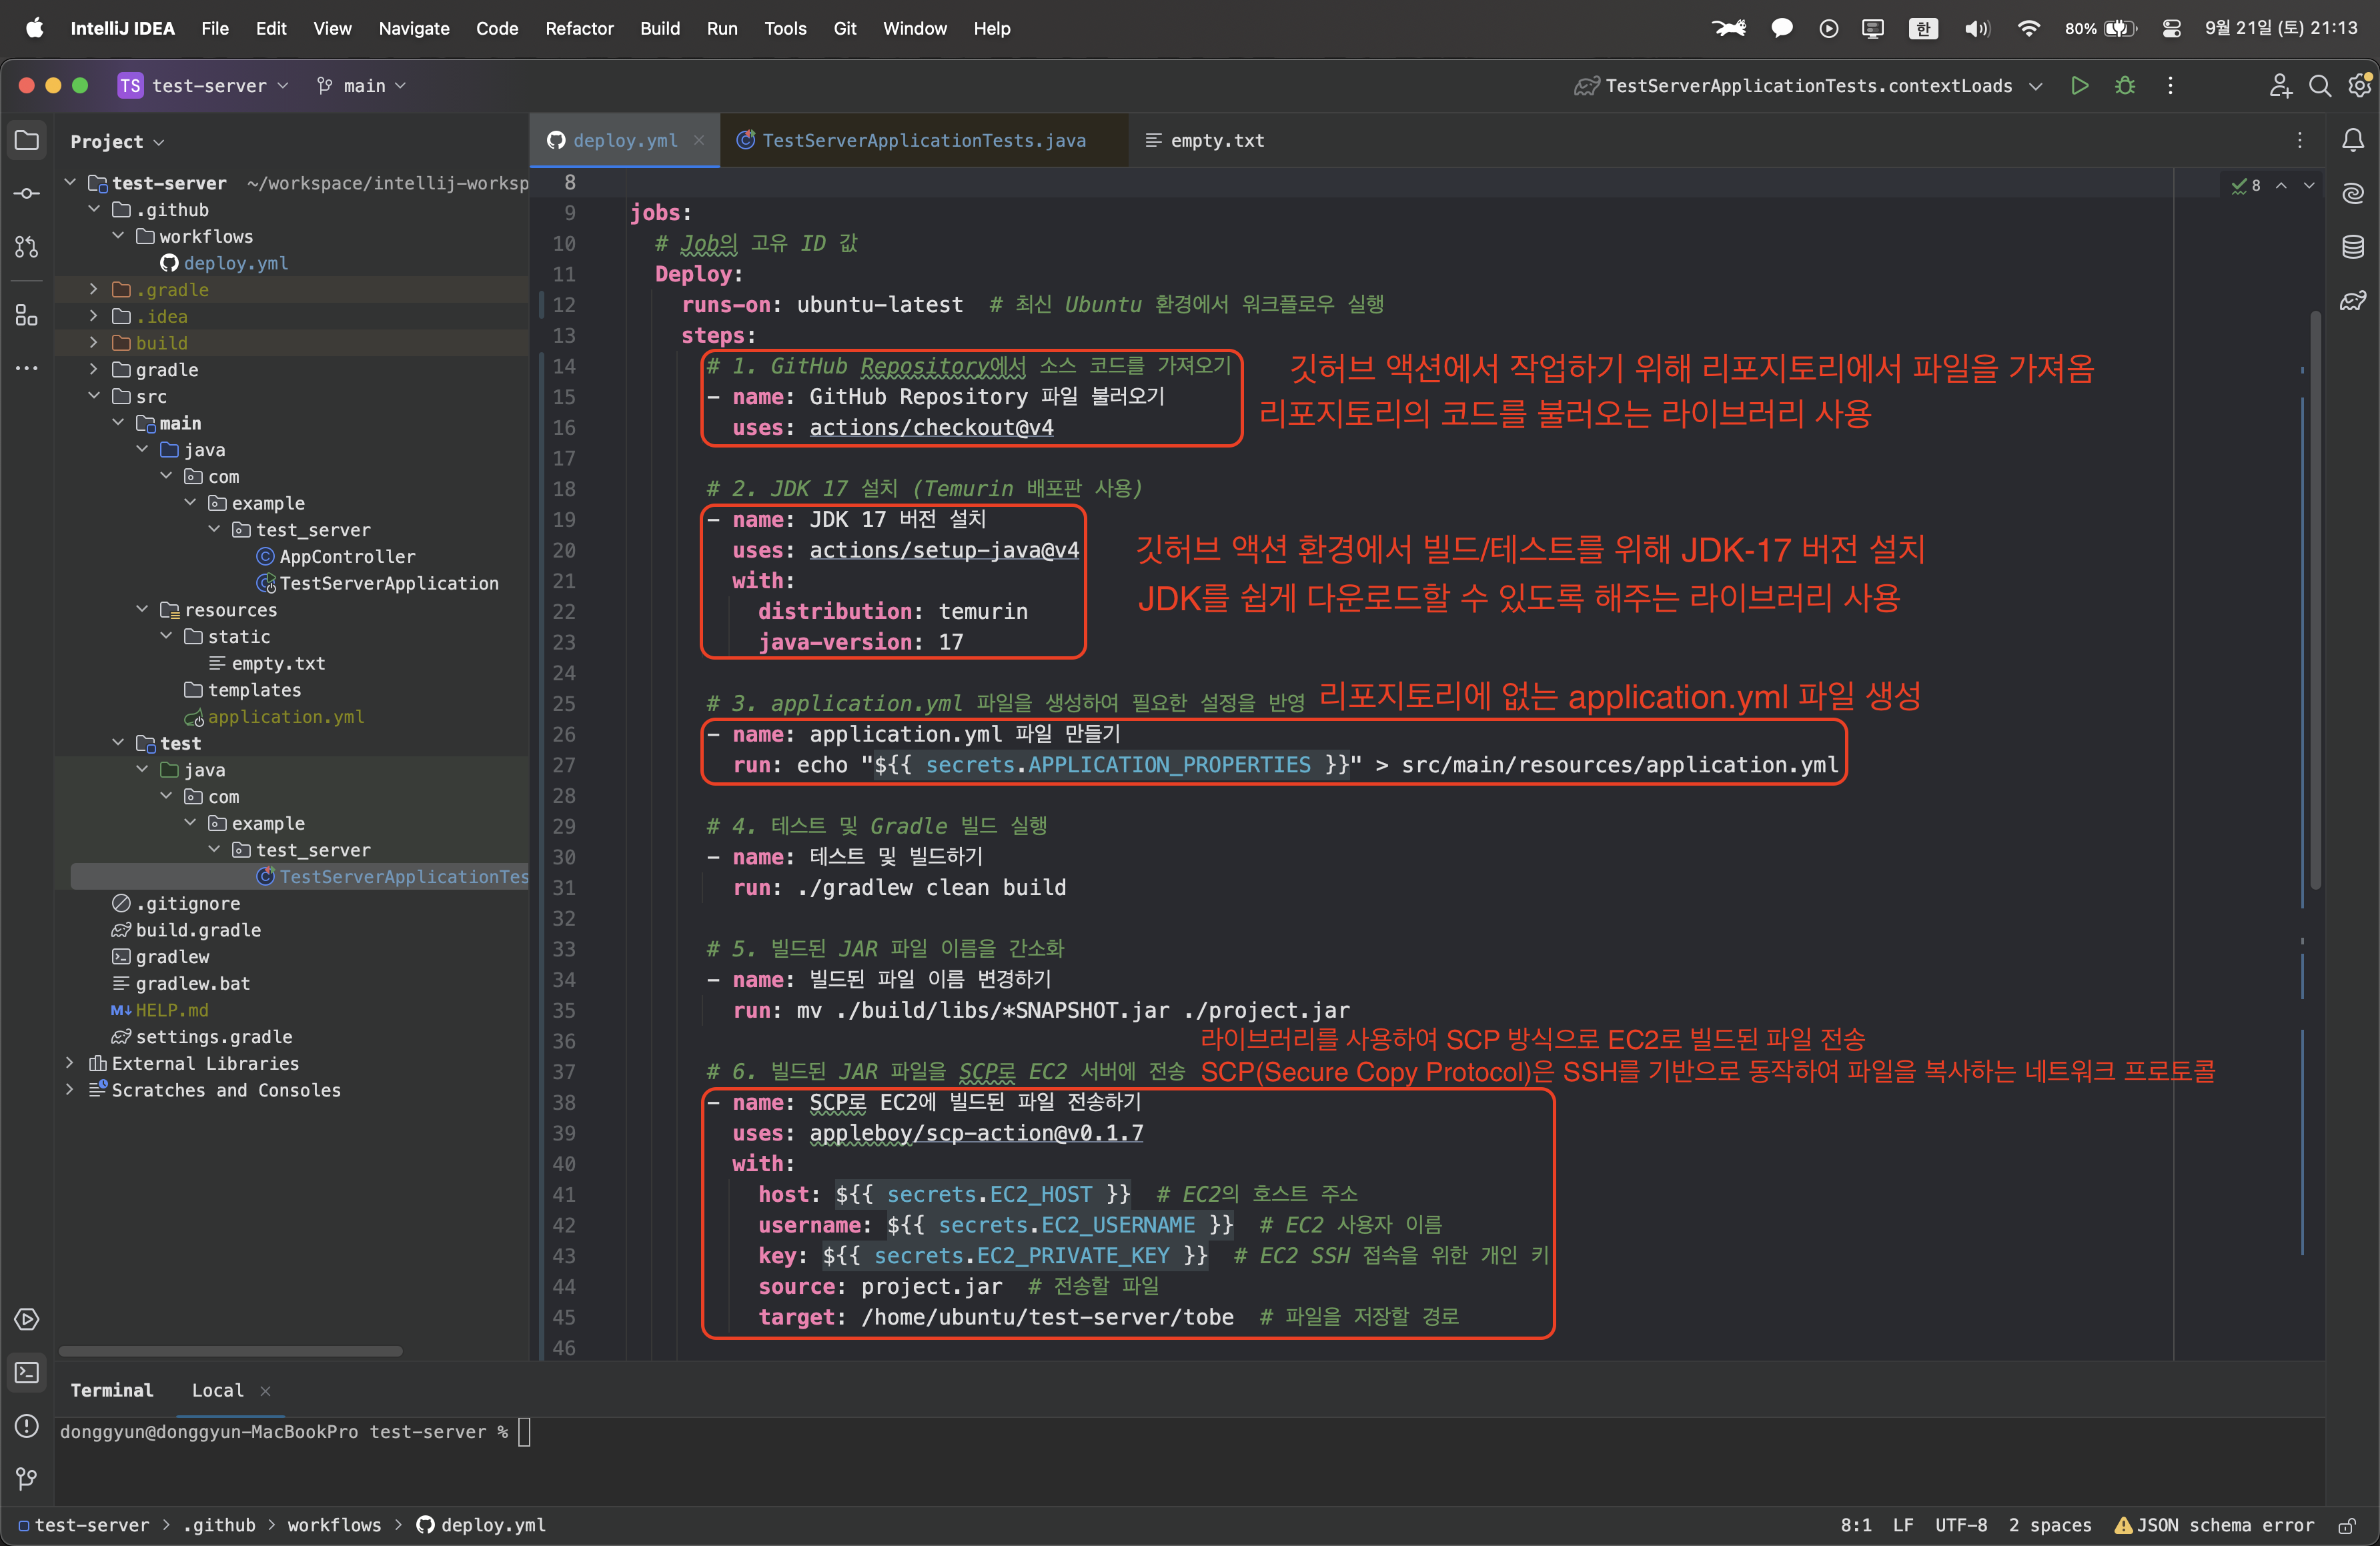Open the Commit tool window icon
This screenshot has width=2380, height=1546.
[x=27, y=193]
